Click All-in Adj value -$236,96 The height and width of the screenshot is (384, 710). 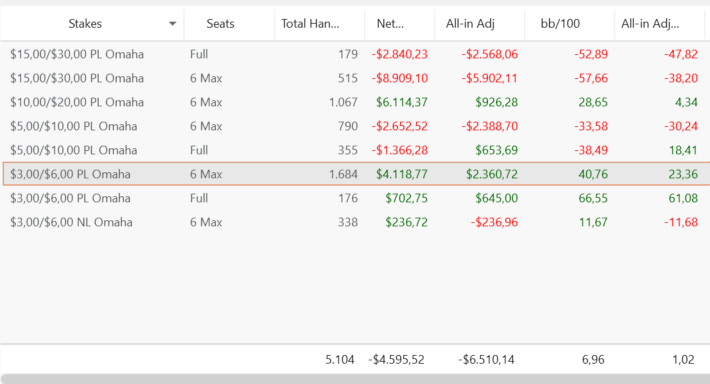(494, 222)
